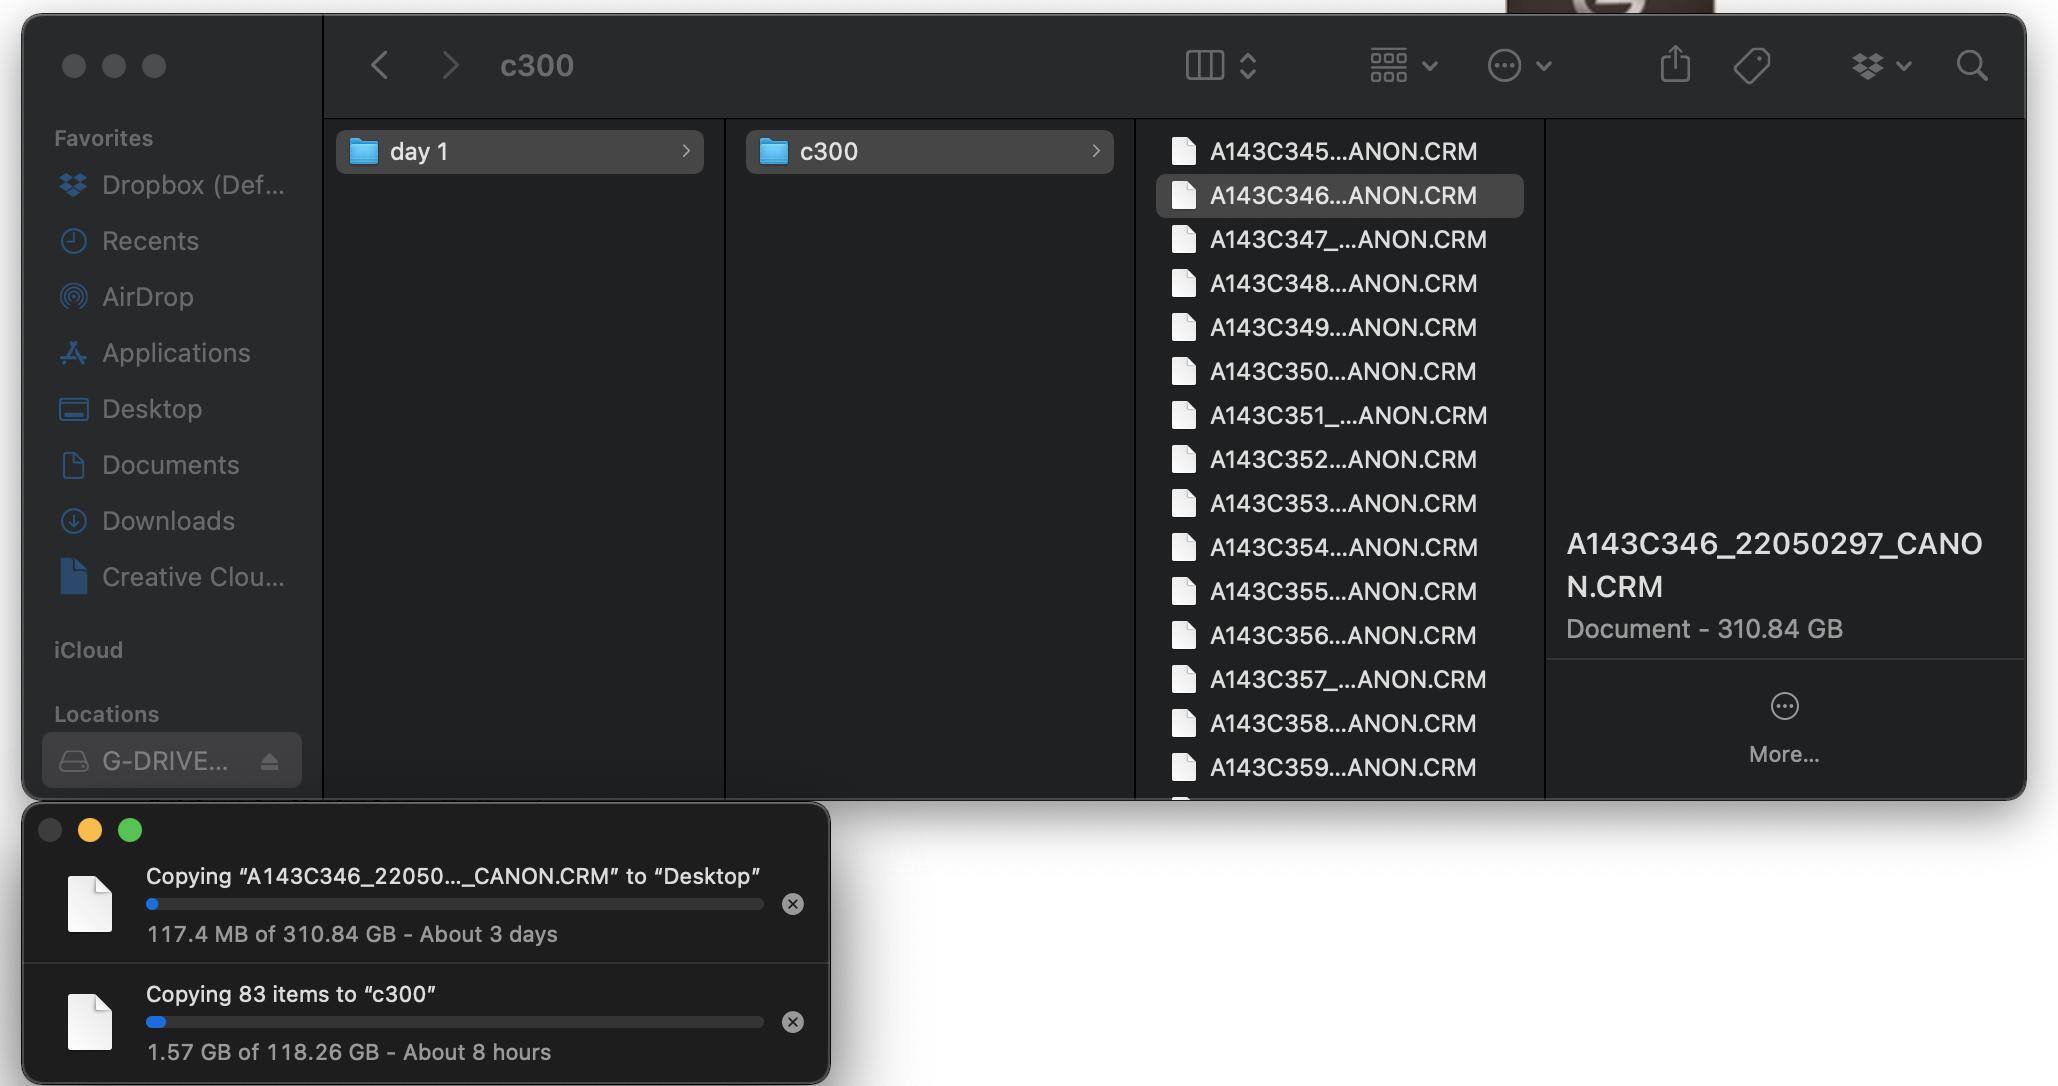Open the column view switcher

pos(1219,66)
